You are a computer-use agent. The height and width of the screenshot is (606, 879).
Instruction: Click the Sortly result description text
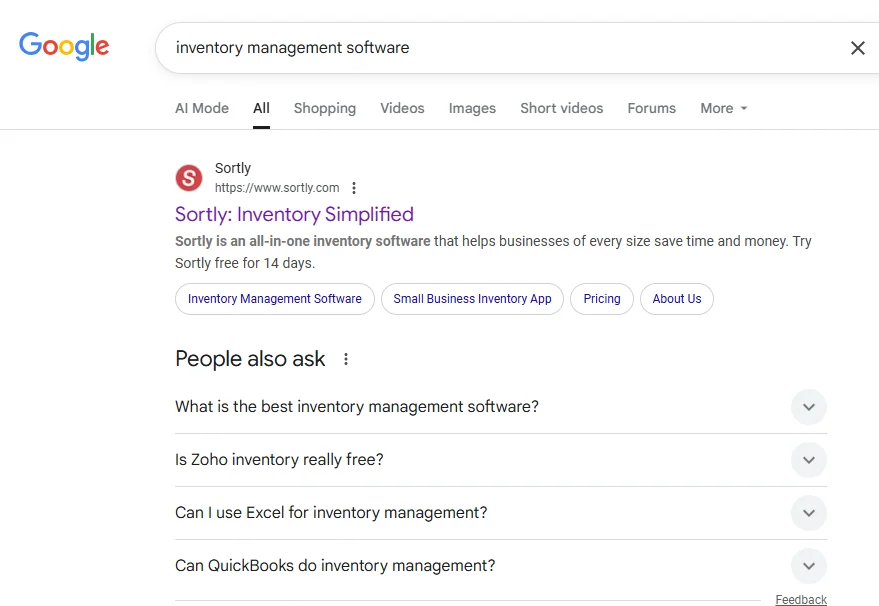tap(493, 252)
